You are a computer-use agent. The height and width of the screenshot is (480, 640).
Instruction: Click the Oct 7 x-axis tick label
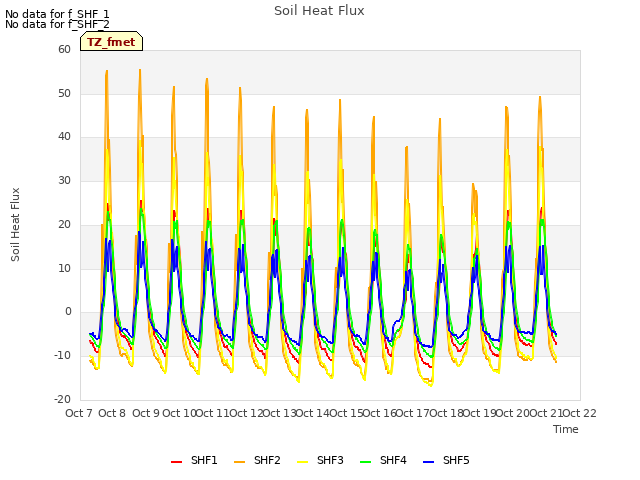[79, 413]
